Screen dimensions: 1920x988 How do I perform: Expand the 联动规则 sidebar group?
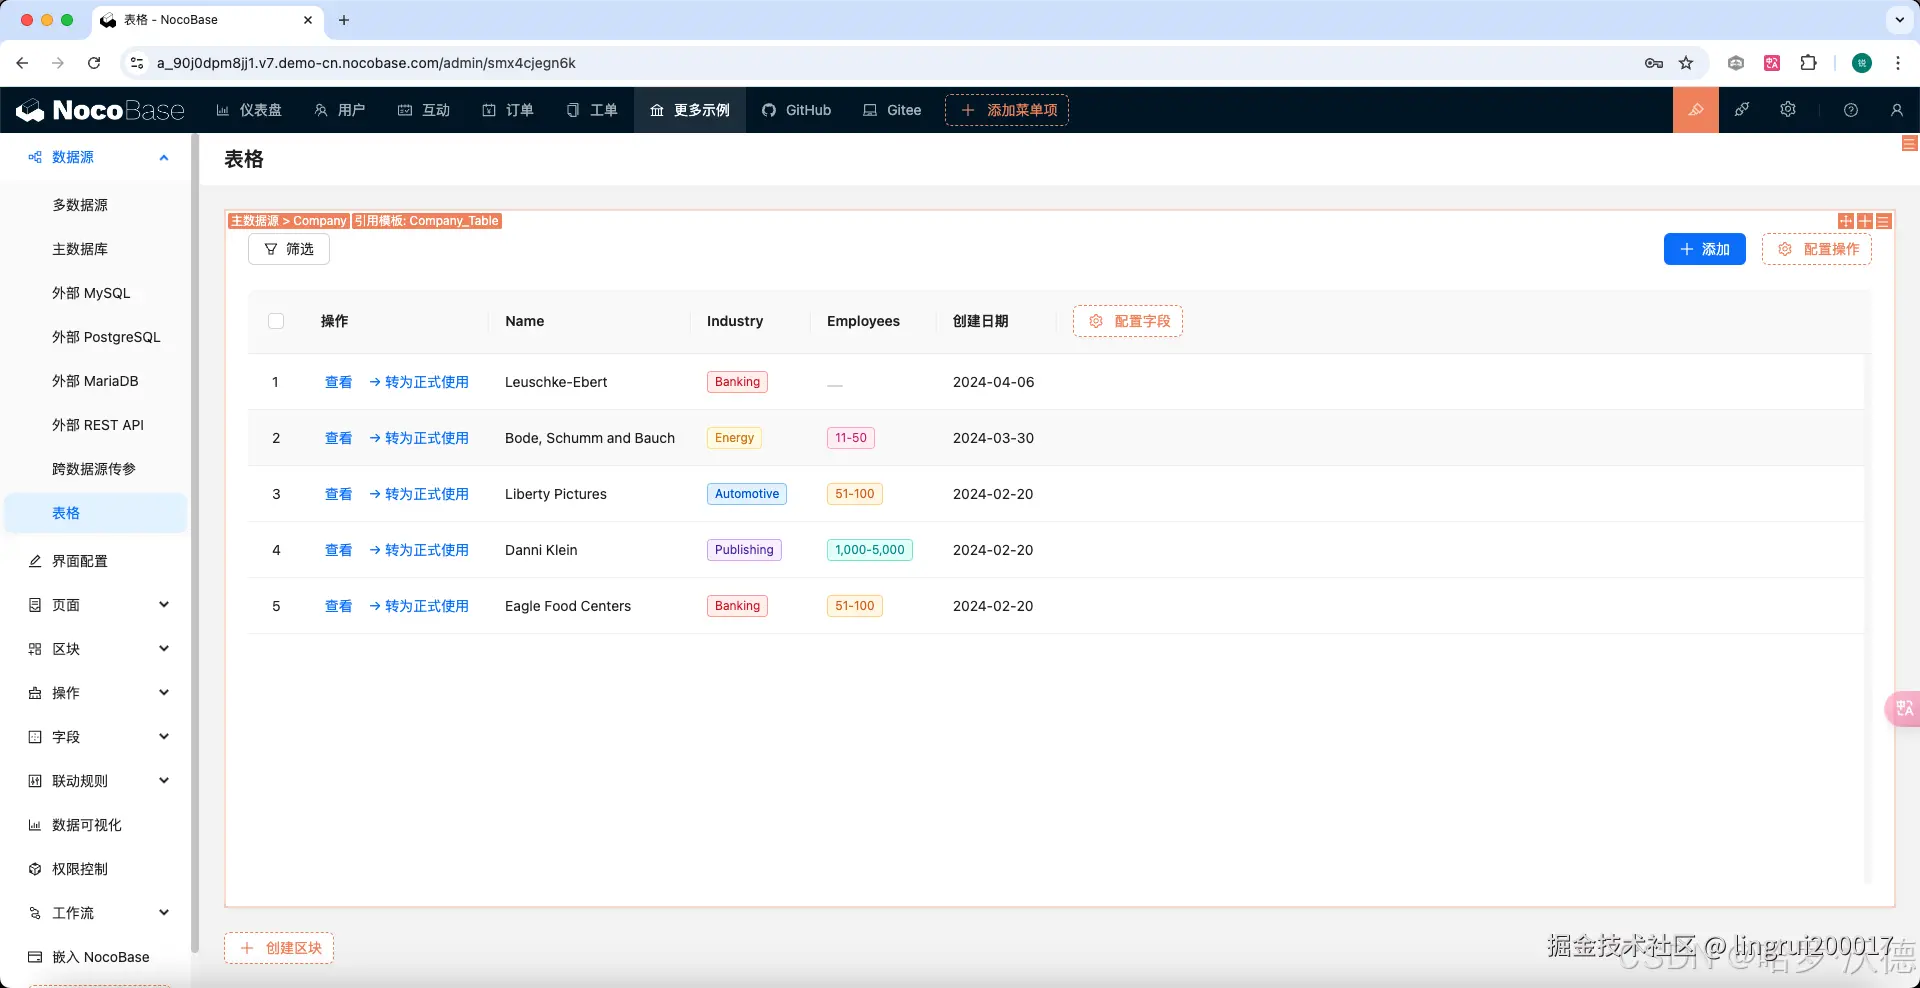[164, 781]
